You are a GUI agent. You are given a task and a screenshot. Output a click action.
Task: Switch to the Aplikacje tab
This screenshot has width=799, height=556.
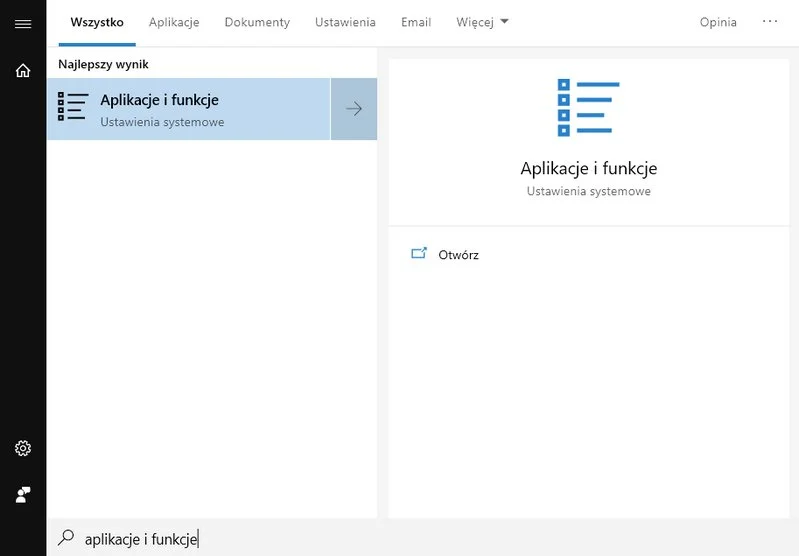174,22
